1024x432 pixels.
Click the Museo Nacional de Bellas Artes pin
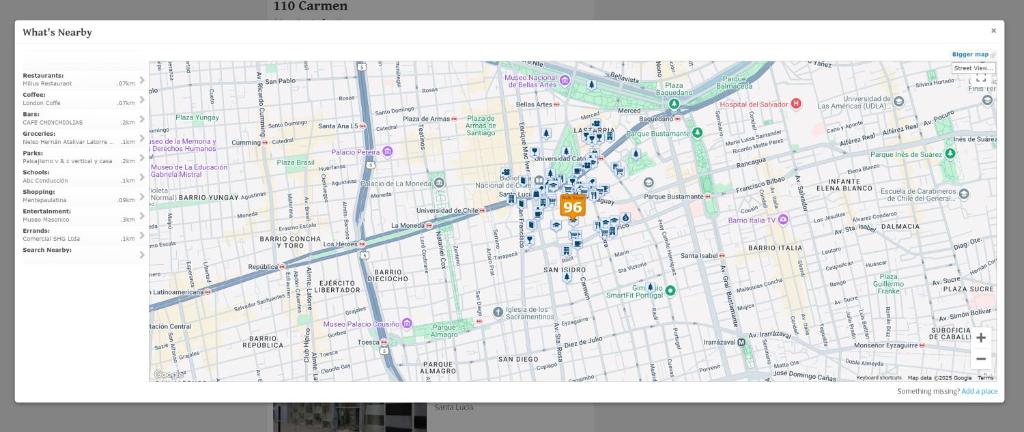564,80
